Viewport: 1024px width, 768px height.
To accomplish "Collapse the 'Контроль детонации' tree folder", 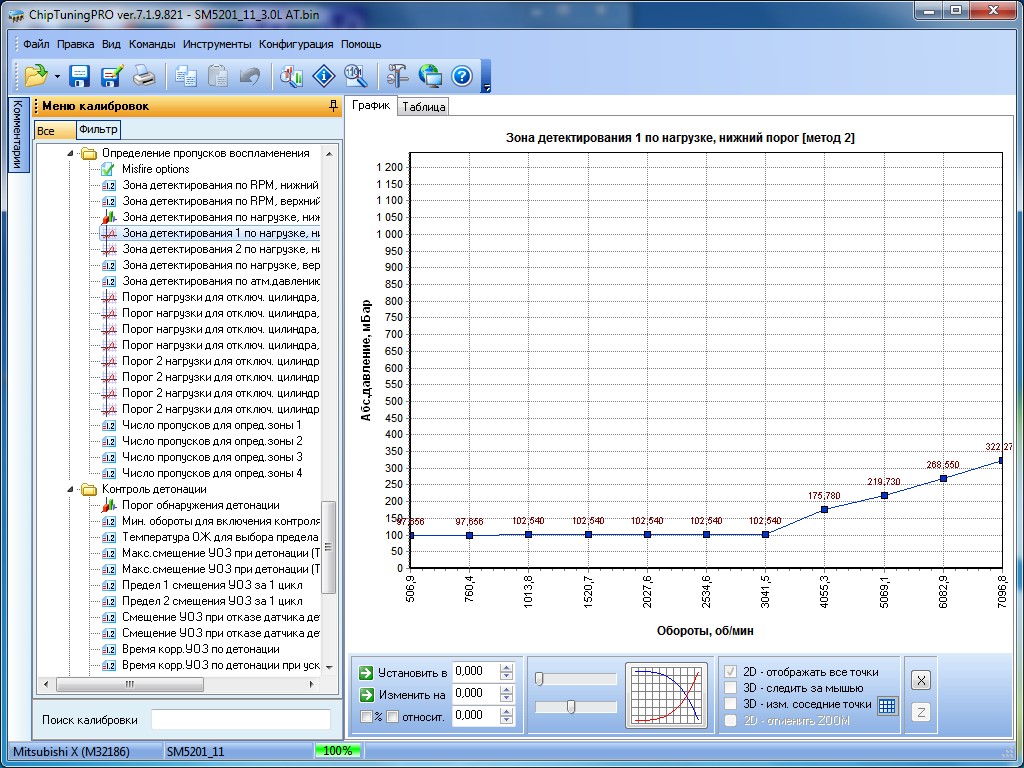I will click(x=71, y=490).
